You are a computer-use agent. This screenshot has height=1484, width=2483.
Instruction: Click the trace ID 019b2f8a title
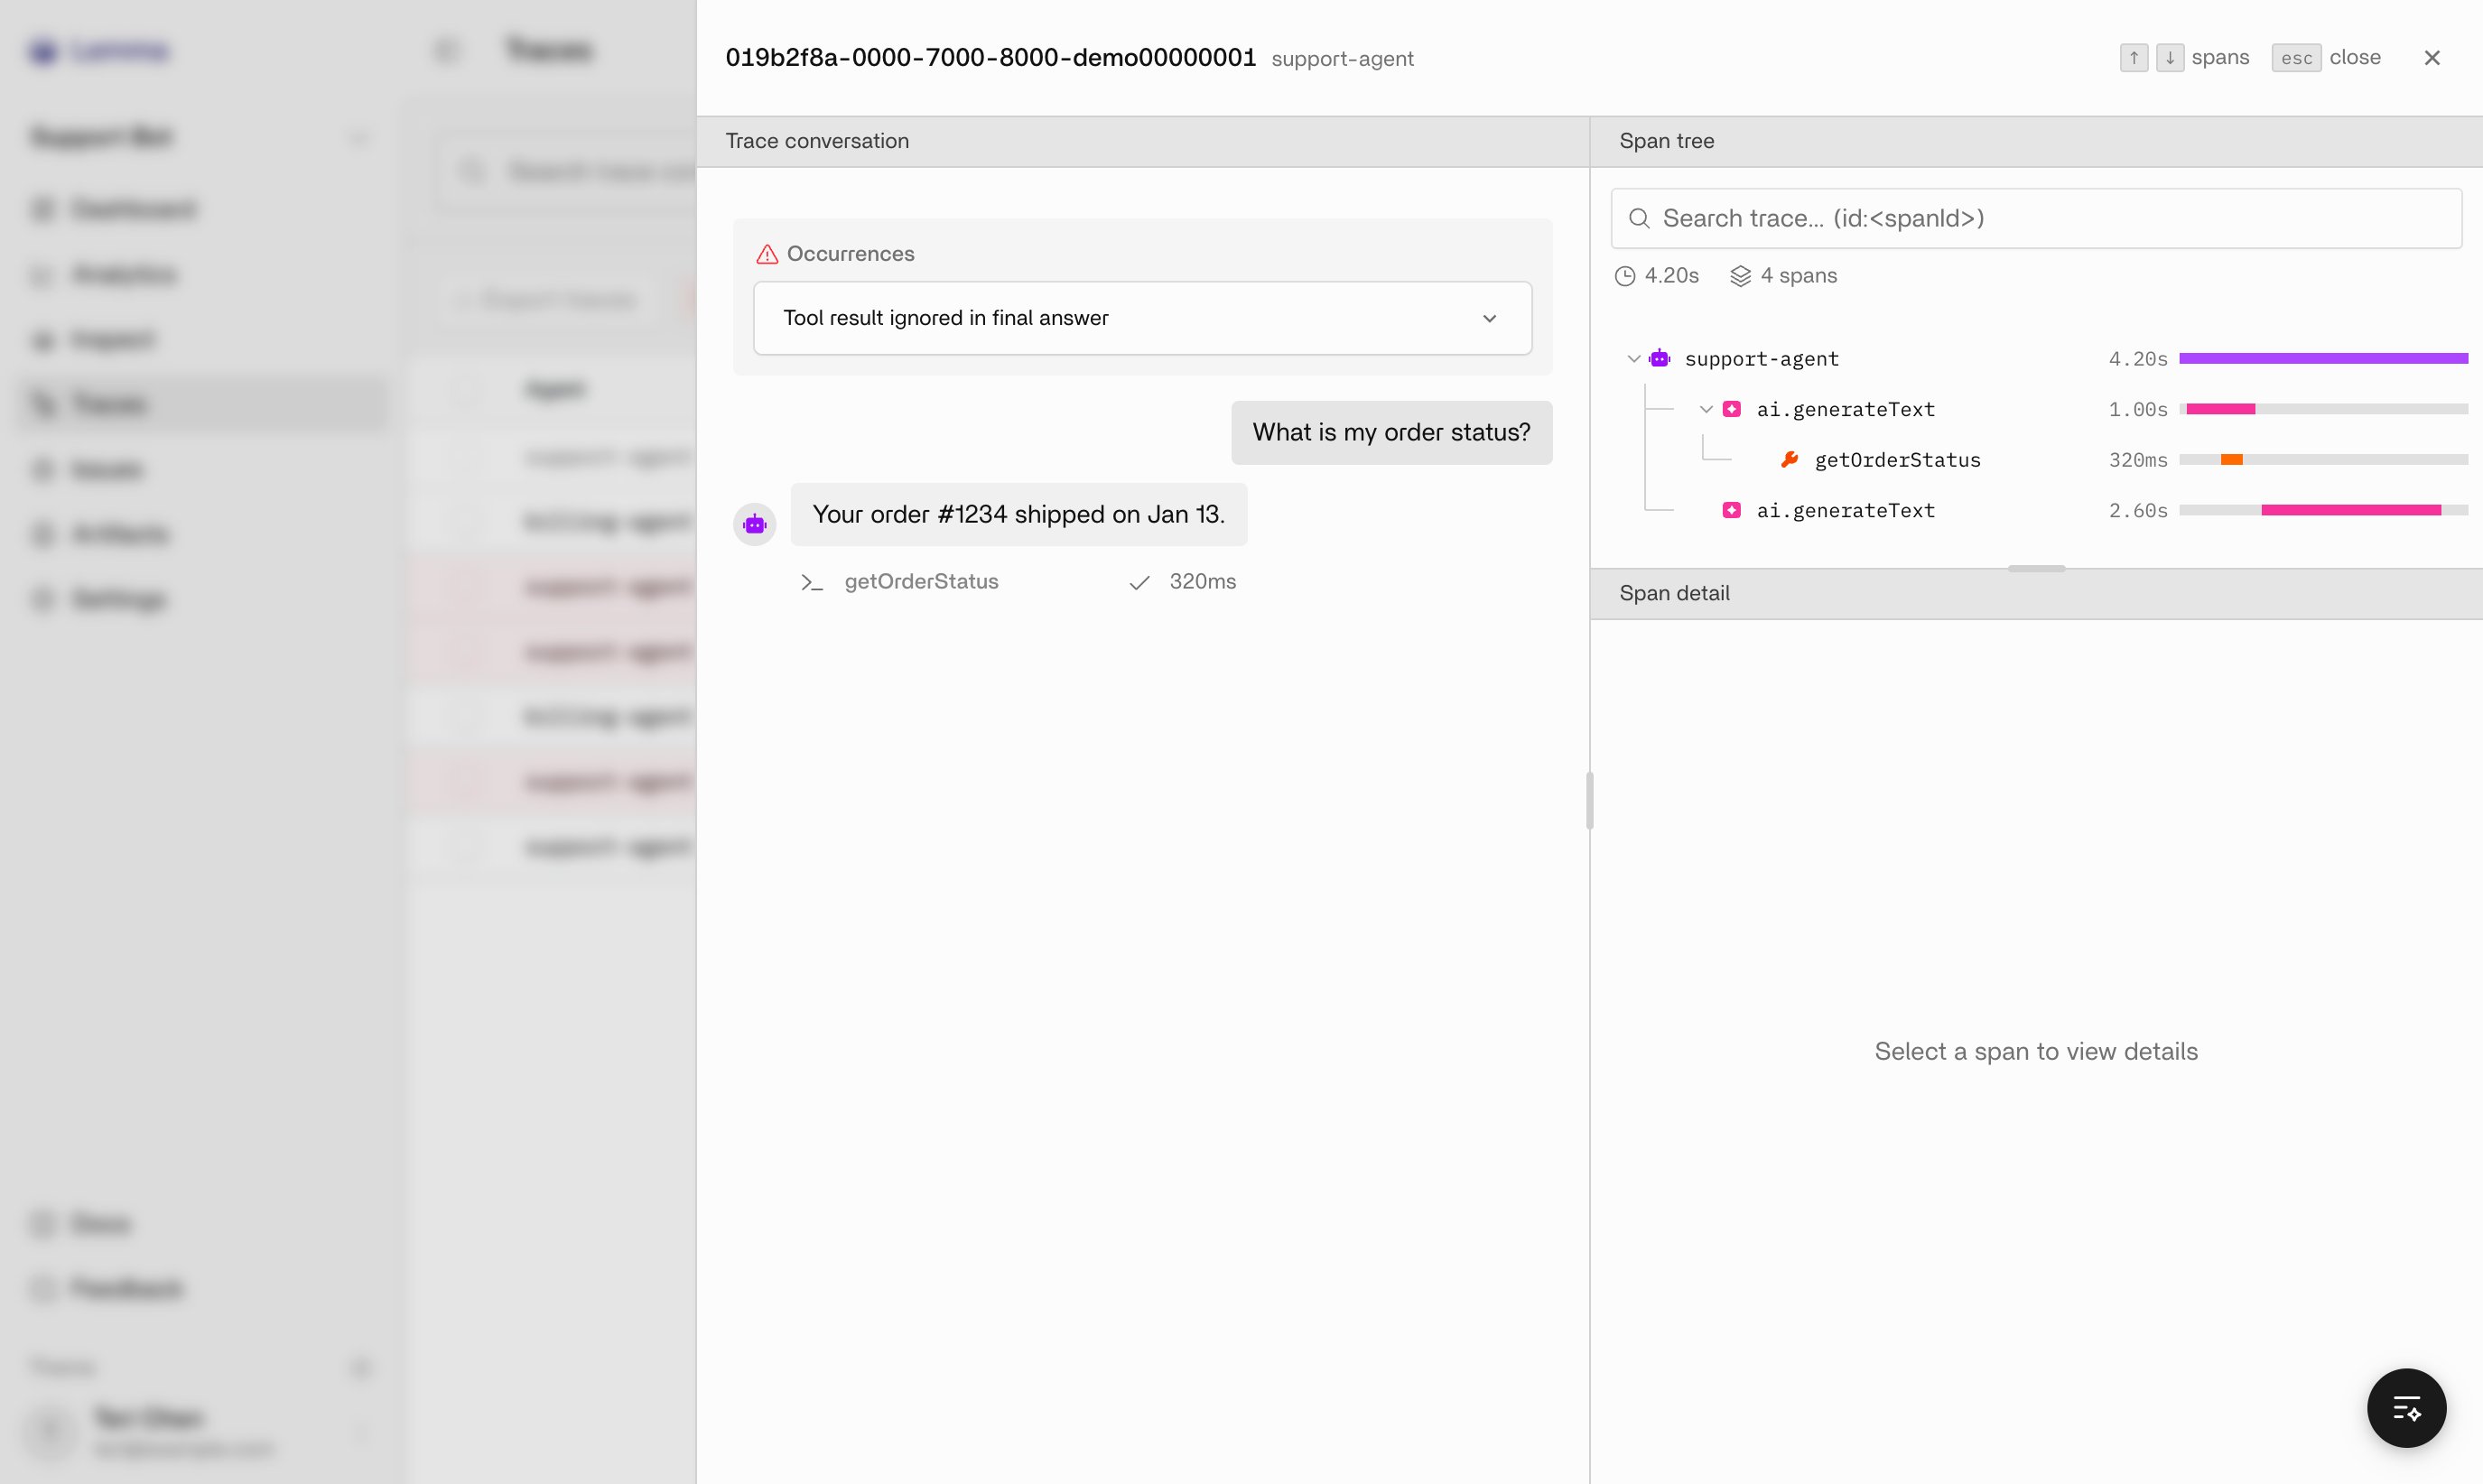(990, 58)
